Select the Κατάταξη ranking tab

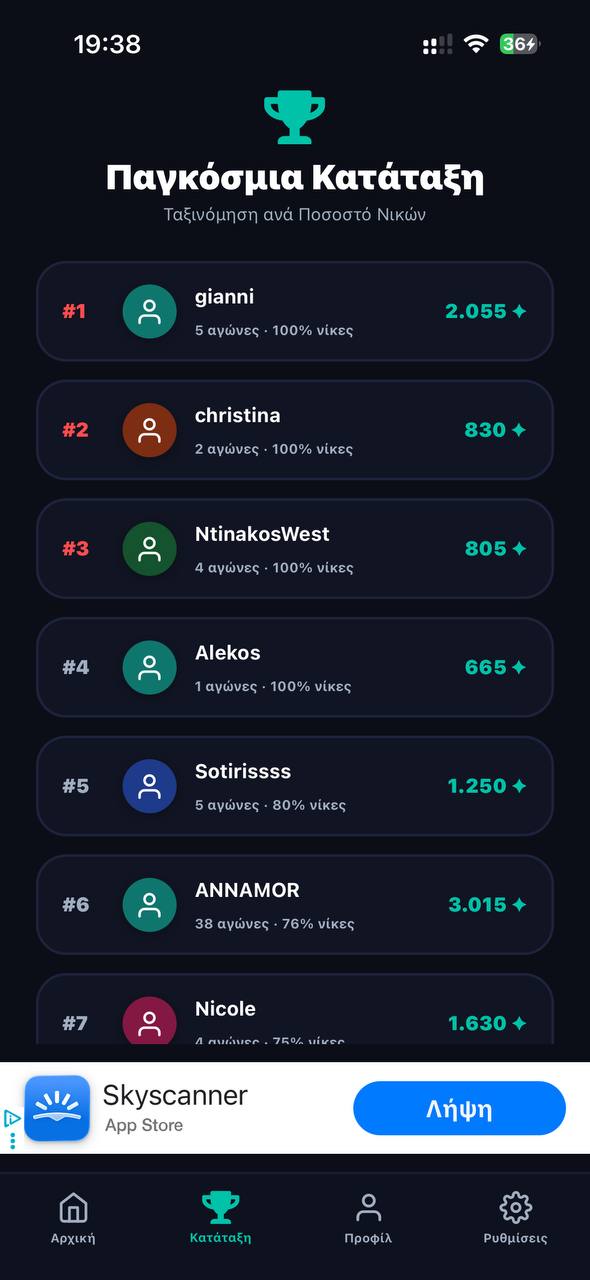tap(220, 1218)
